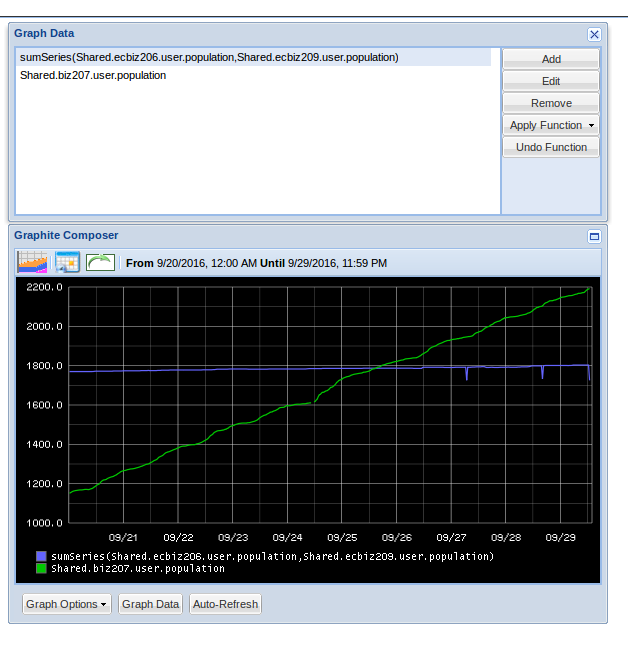
Task: Open the Graph Data button below graph
Action: pyautogui.click(x=150, y=604)
